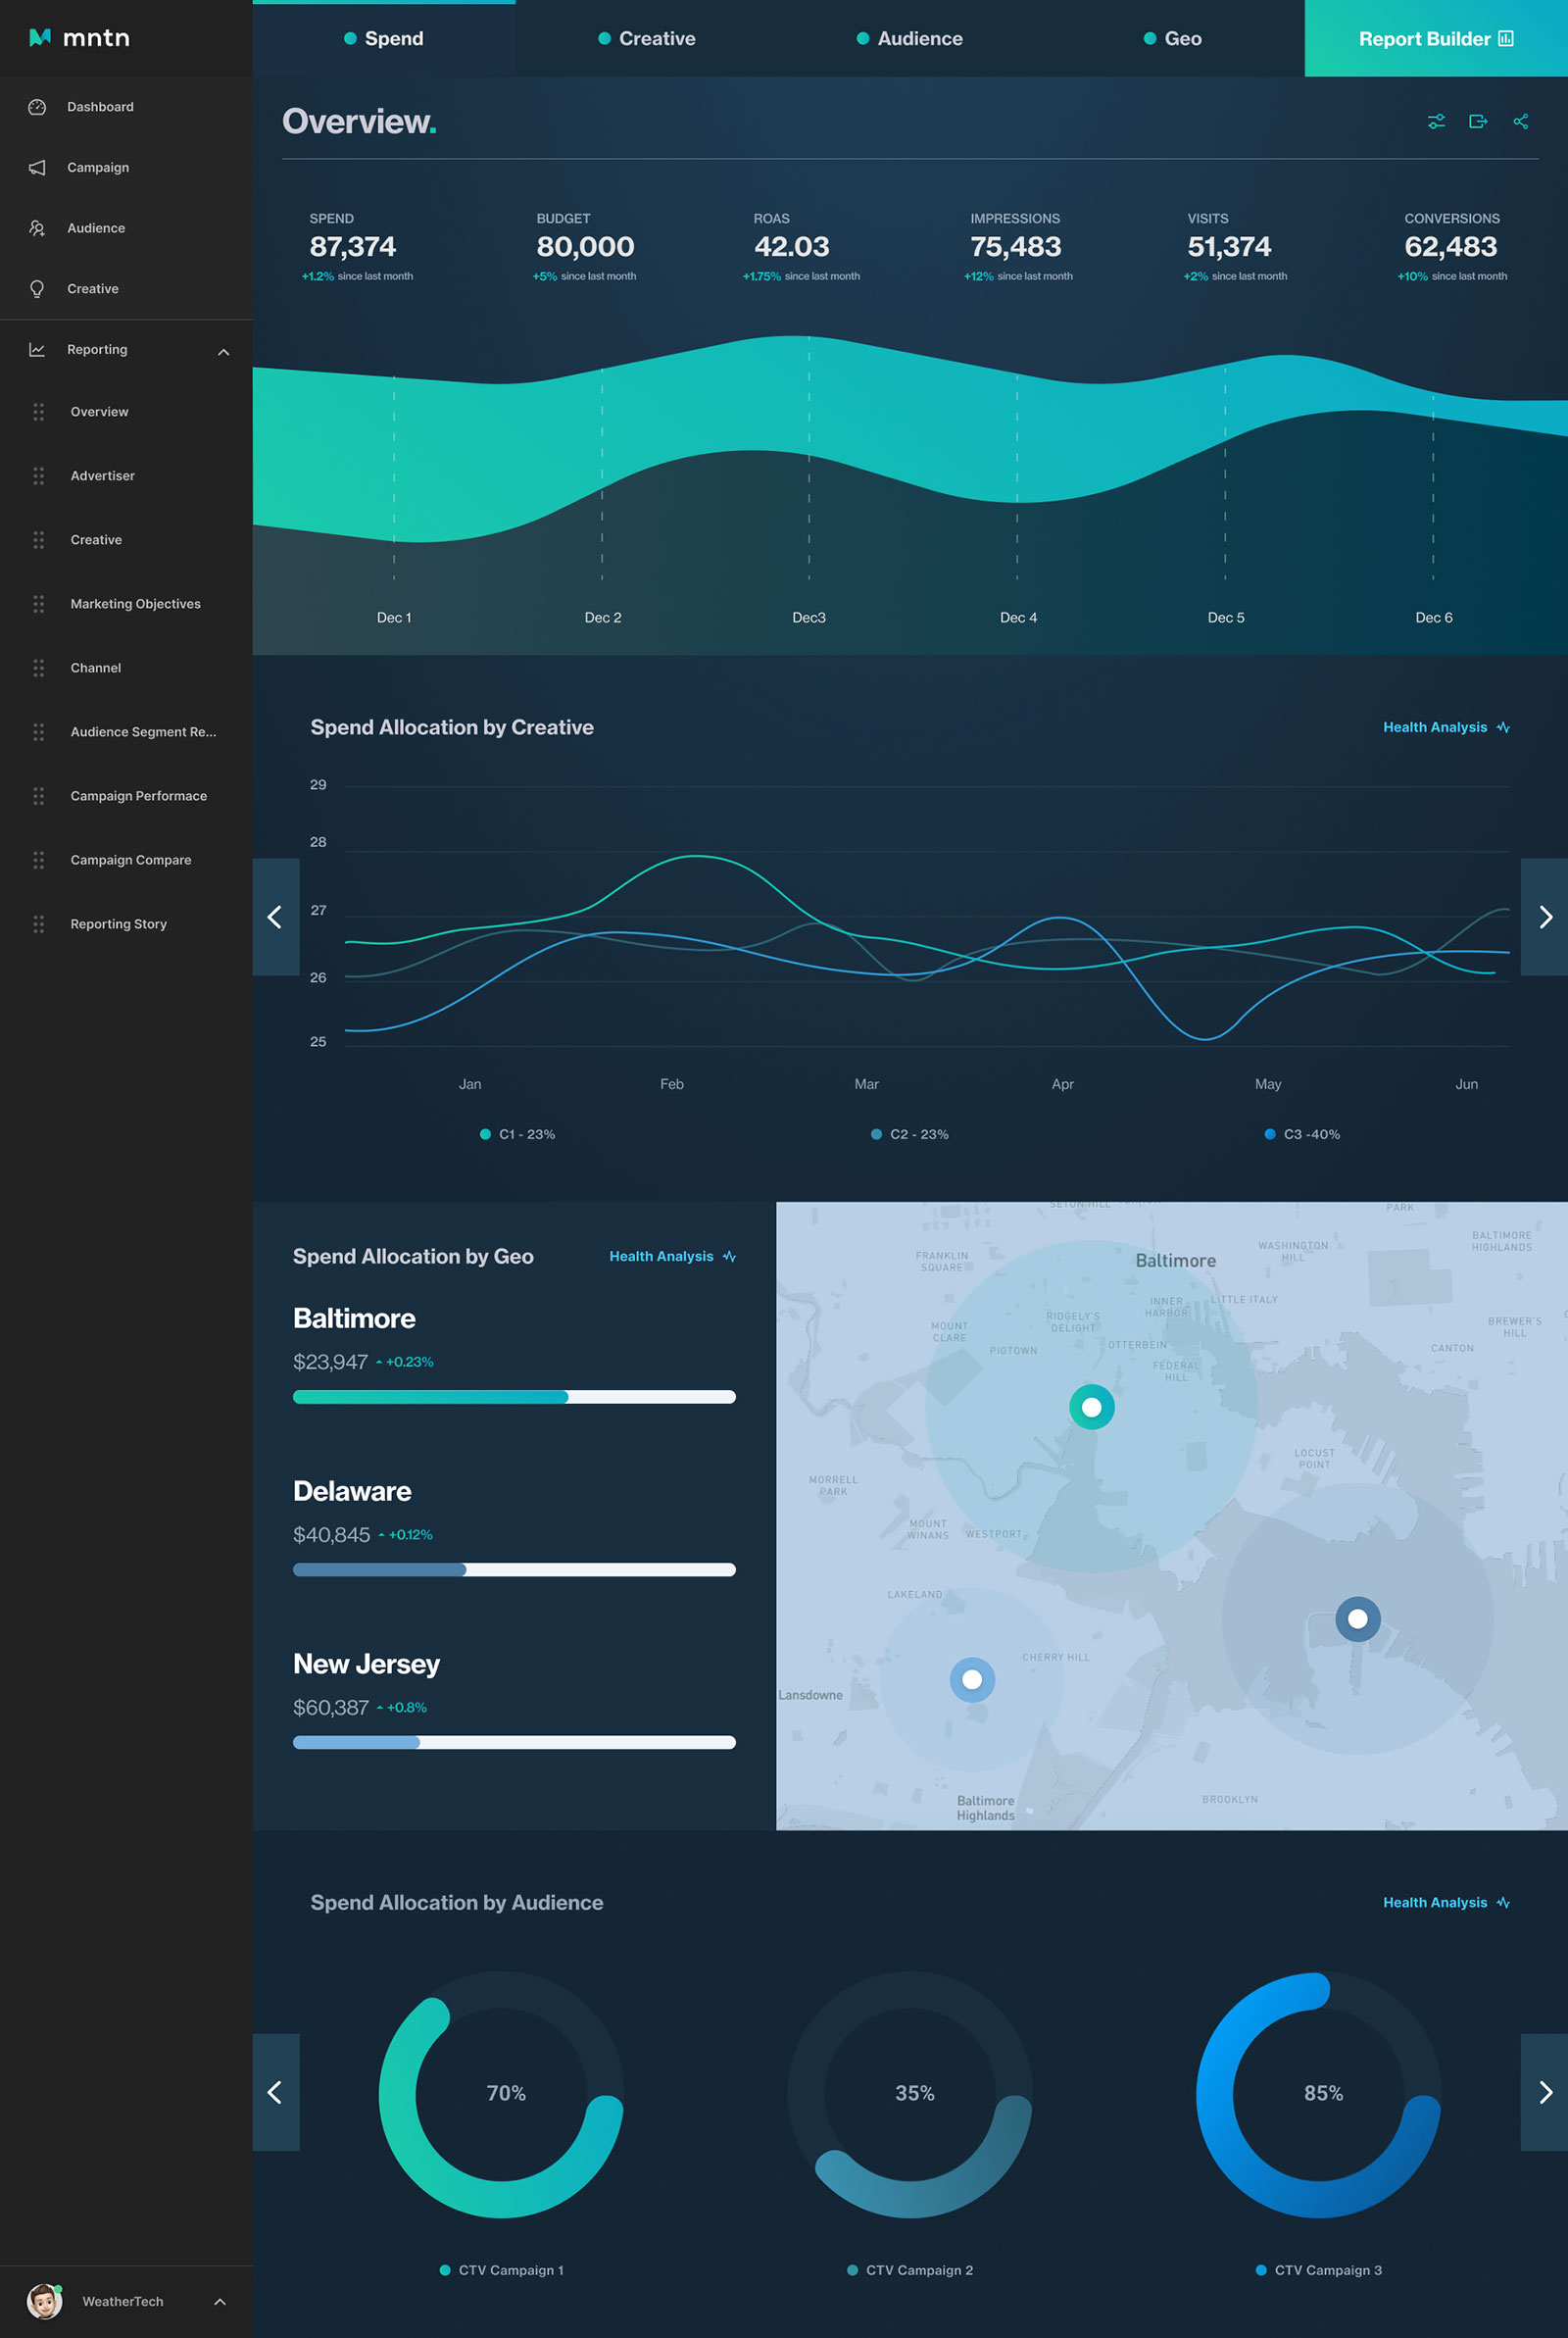Switch to the Creative tab at top
The width and height of the screenshot is (1568, 2338).
coord(646,39)
